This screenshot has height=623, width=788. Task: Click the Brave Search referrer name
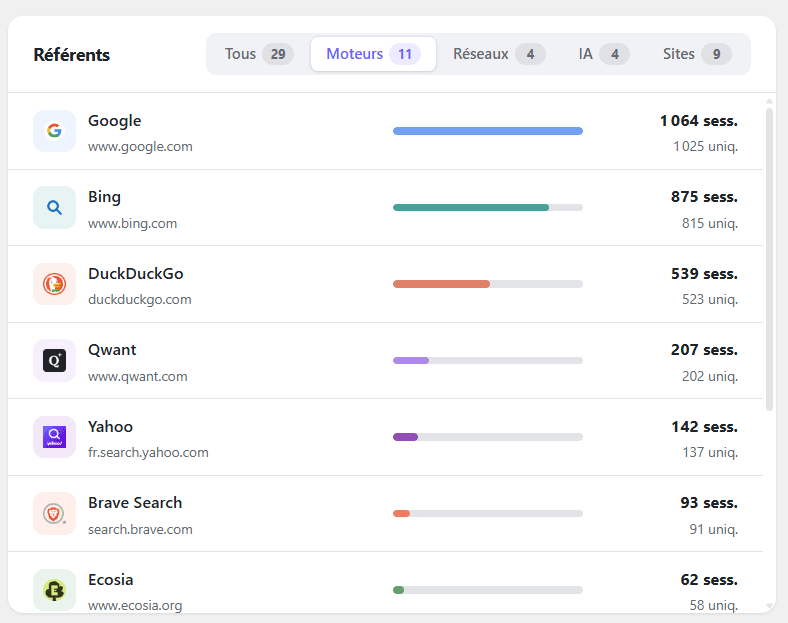point(135,503)
